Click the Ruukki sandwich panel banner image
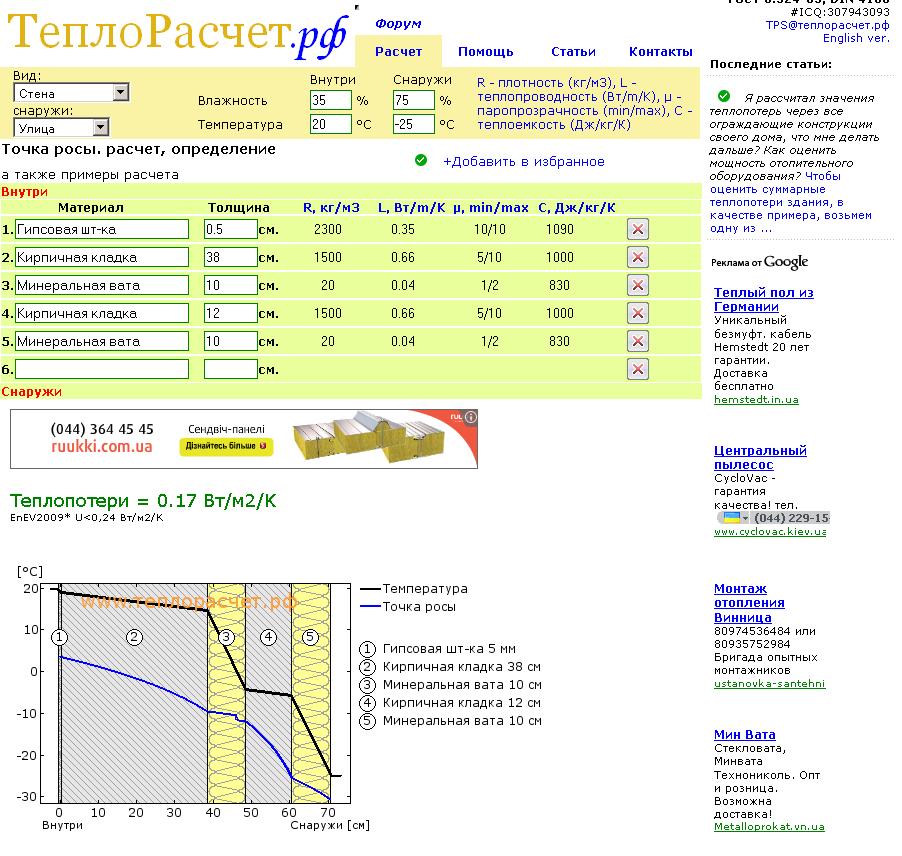This screenshot has width=902, height=856. (244, 439)
